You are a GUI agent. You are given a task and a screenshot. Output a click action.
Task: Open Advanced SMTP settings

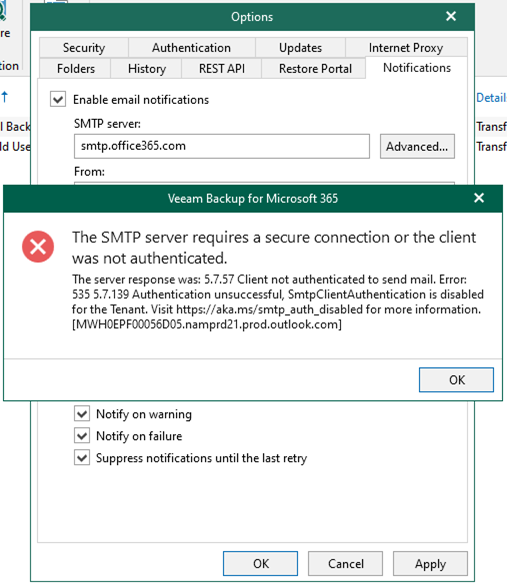click(417, 146)
